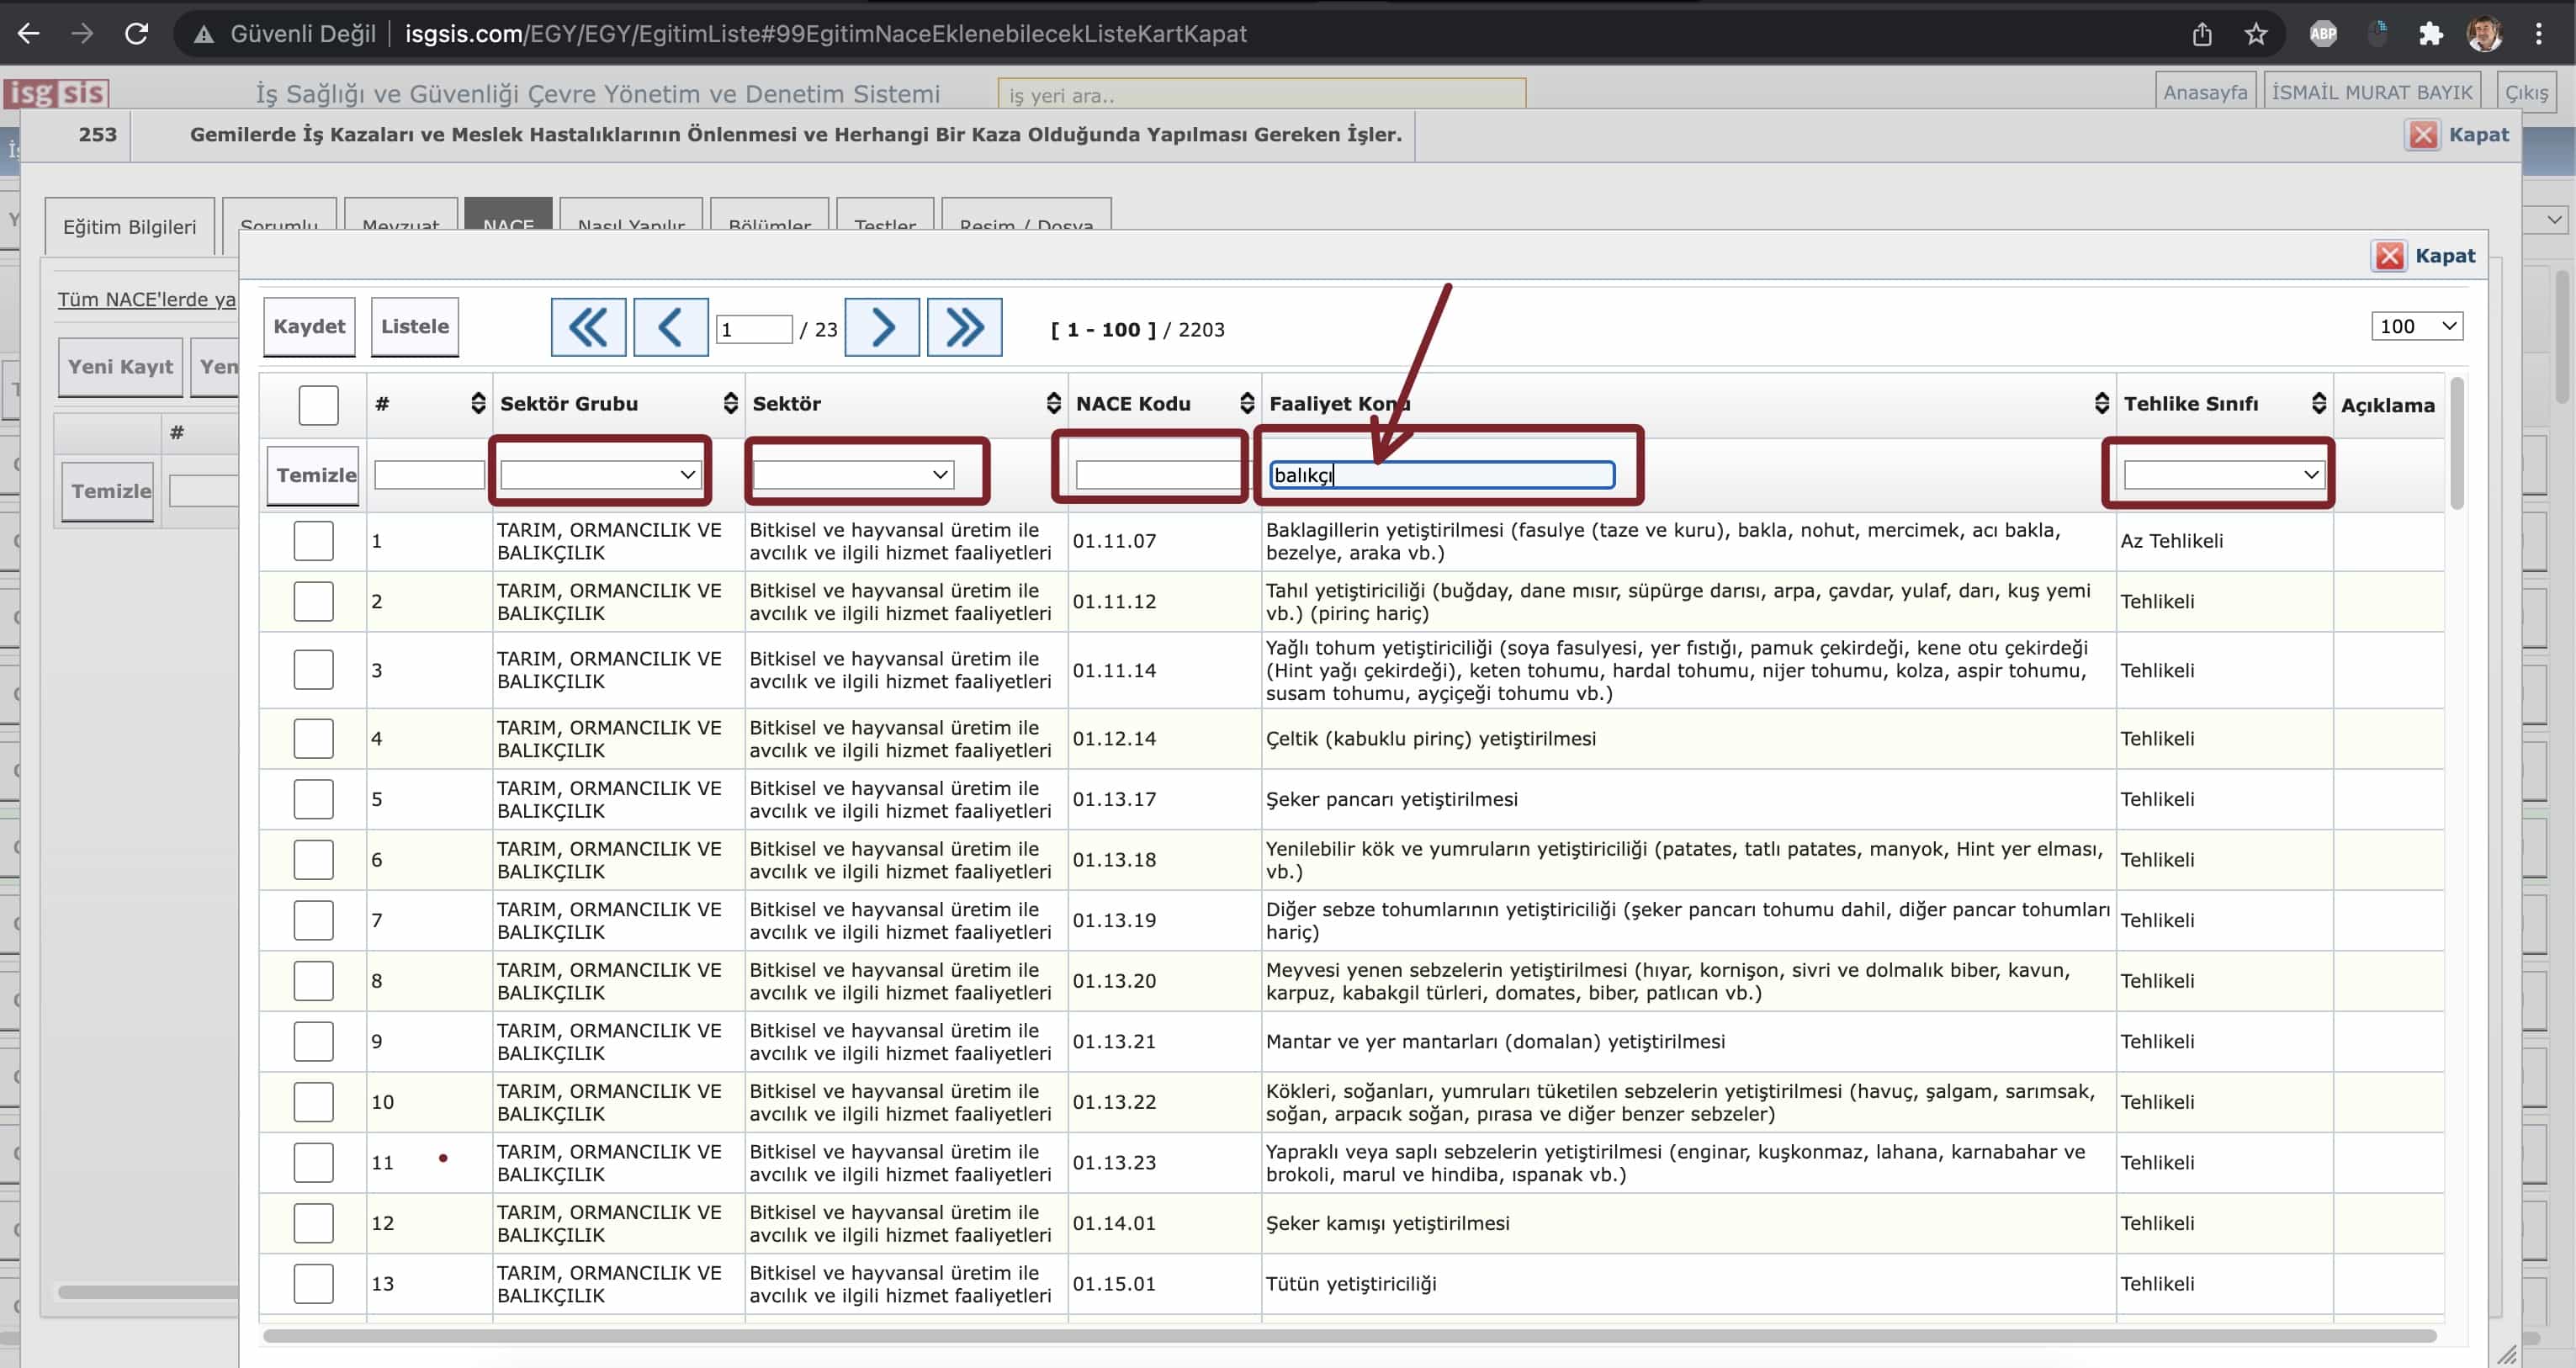Bookmark the page with the star icon
The height and width of the screenshot is (1368, 2576).
pos(2256,34)
